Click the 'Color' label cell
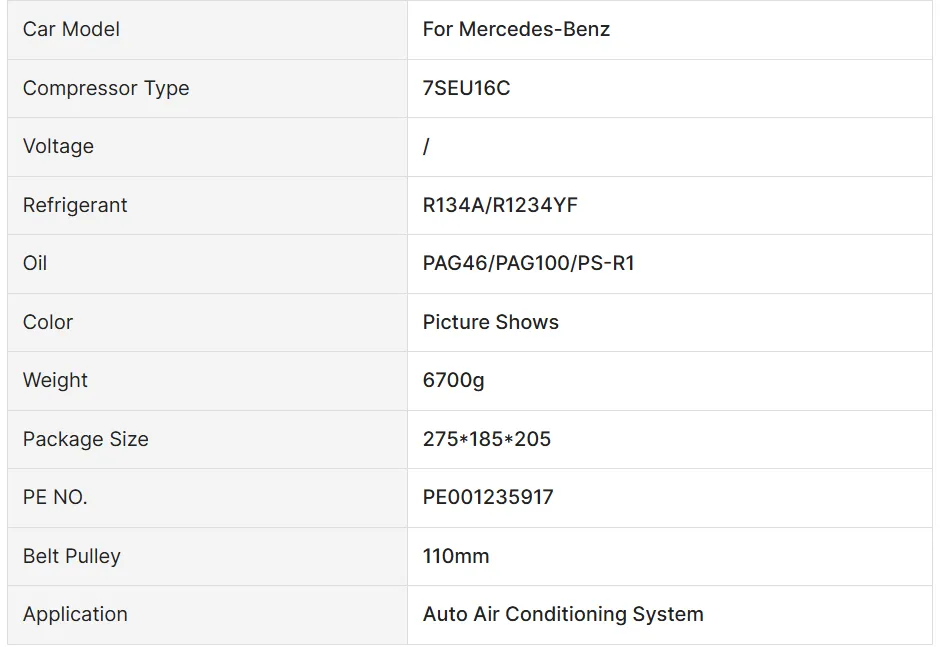944x647 pixels. click(x=48, y=322)
